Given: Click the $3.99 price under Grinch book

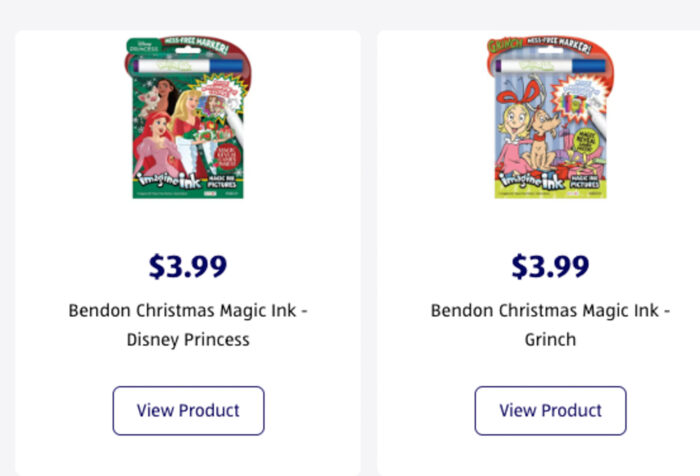Looking at the screenshot, I should [x=550, y=266].
